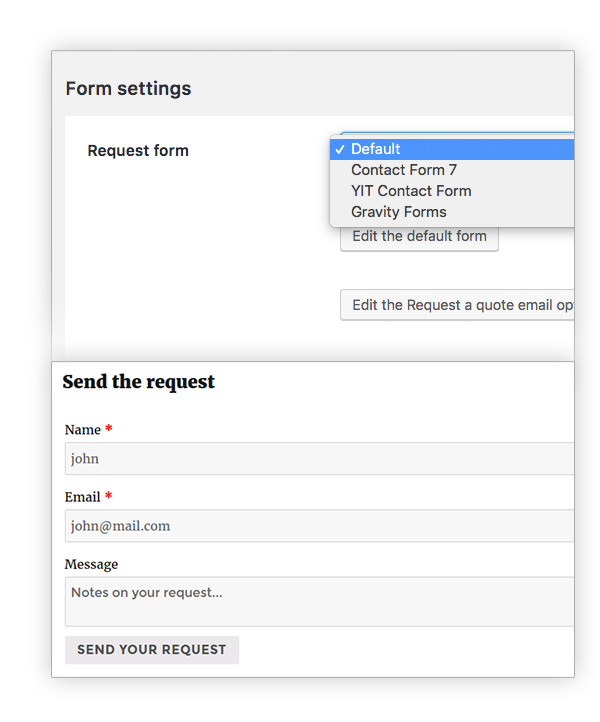Click the red asterisk next to Email
The image size is (600, 722).
[109, 496]
